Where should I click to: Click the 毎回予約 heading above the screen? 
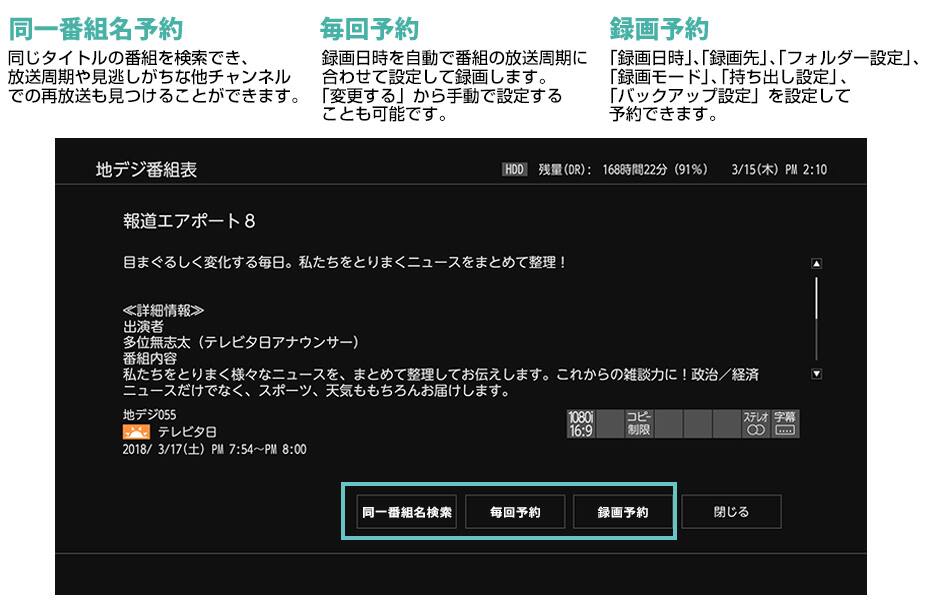[x=370, y=28]
